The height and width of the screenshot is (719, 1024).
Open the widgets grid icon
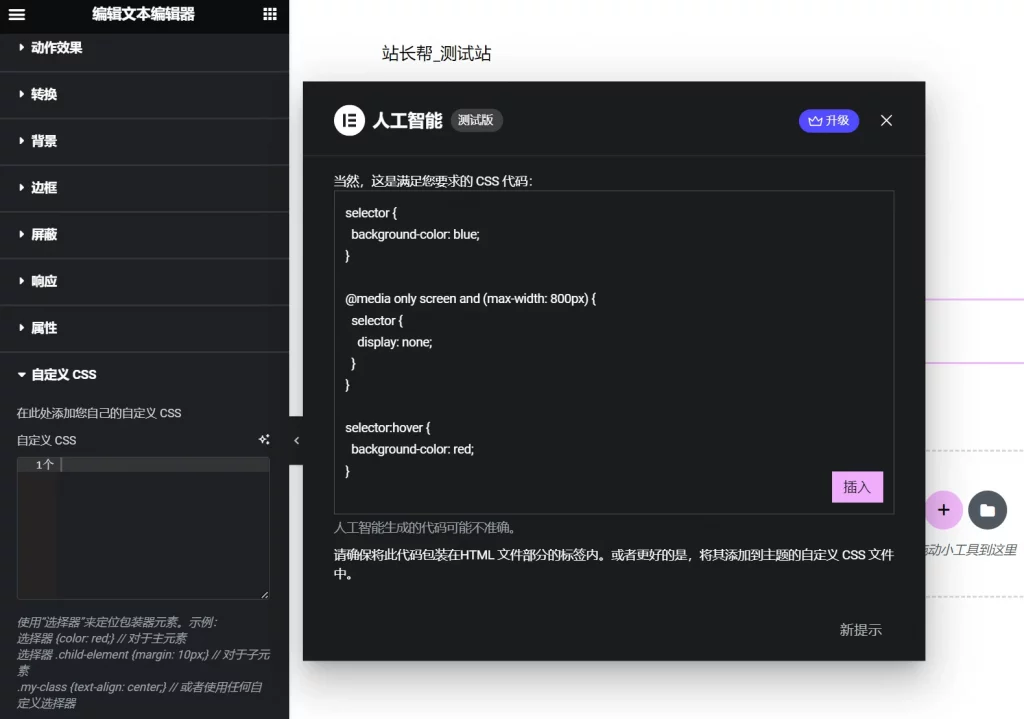point(270,14)
